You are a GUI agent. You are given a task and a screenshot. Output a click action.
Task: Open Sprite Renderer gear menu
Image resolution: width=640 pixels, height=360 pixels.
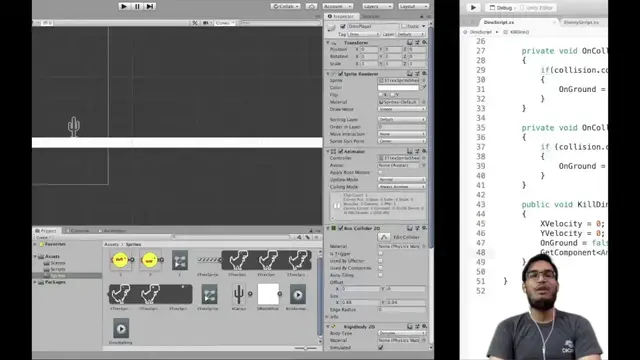click(x=424, y=73)
